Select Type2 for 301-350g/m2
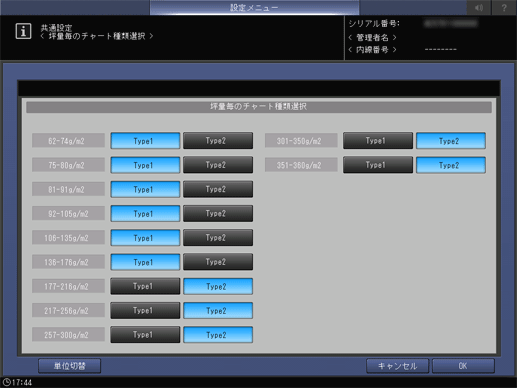The height and width of the screenshot is (388, 517). (451, 141)
